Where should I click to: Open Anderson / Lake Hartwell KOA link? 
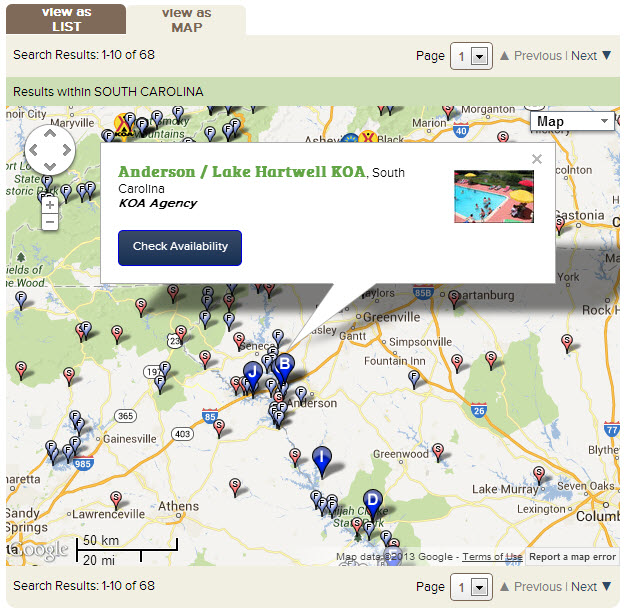coord(242,172)
